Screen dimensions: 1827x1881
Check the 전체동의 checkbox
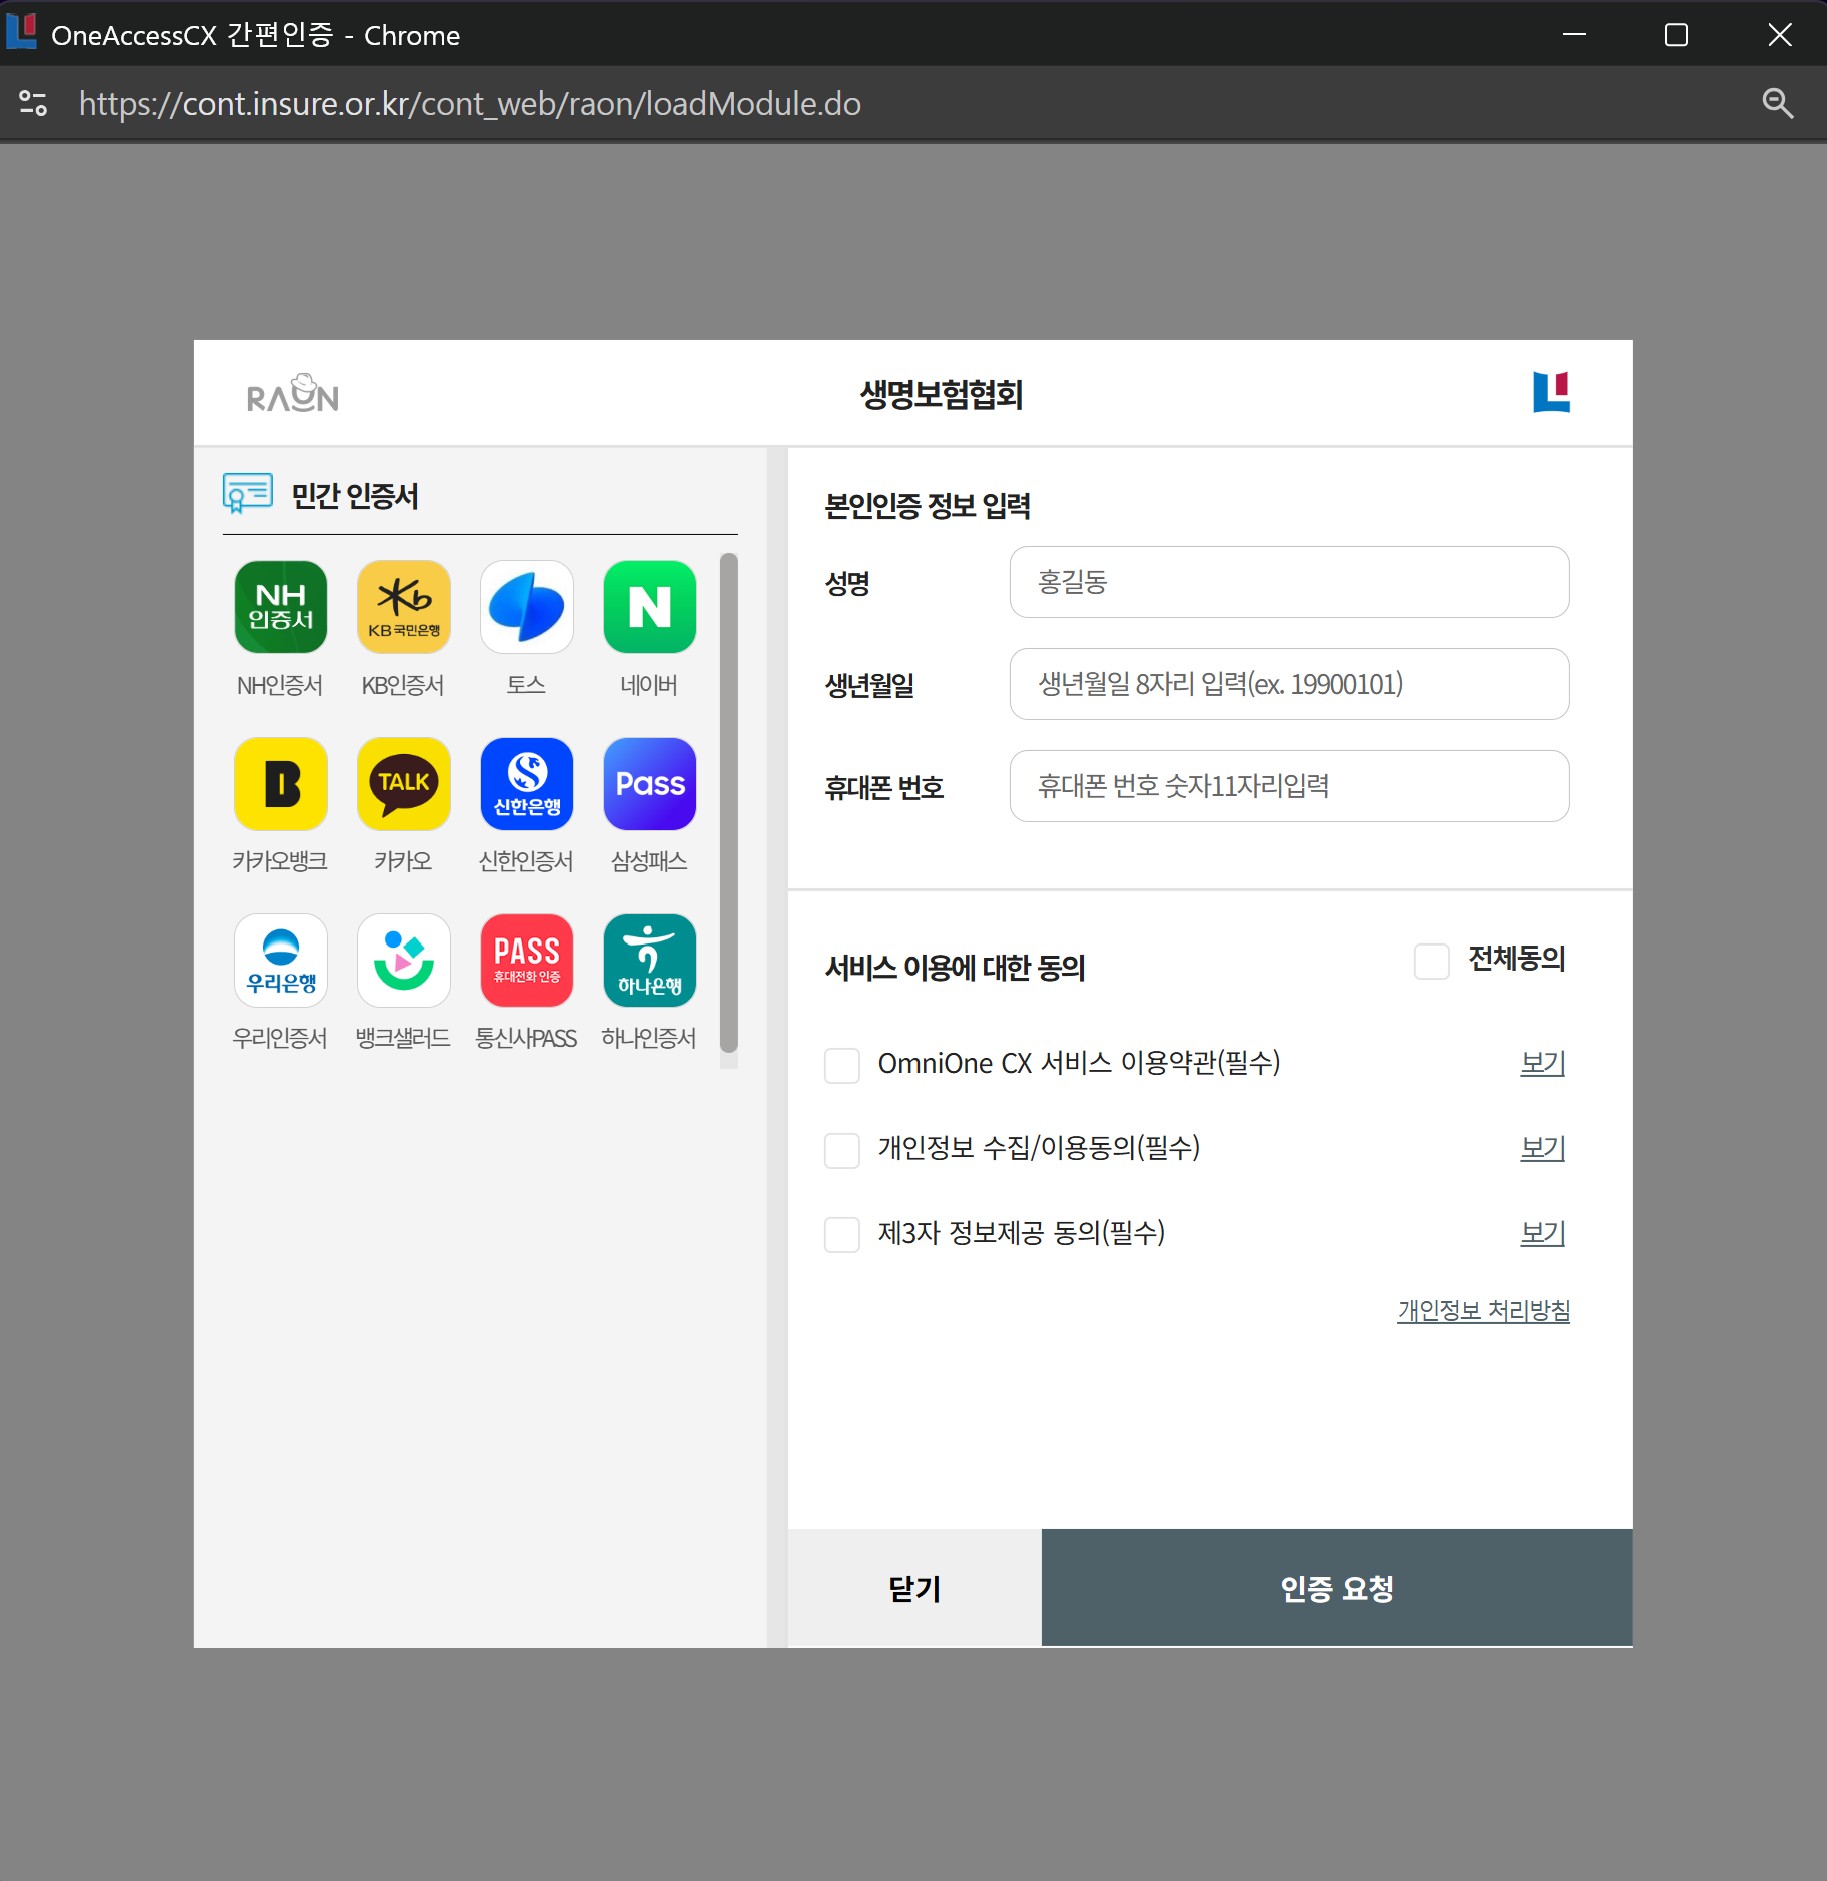click(1431, 961)
